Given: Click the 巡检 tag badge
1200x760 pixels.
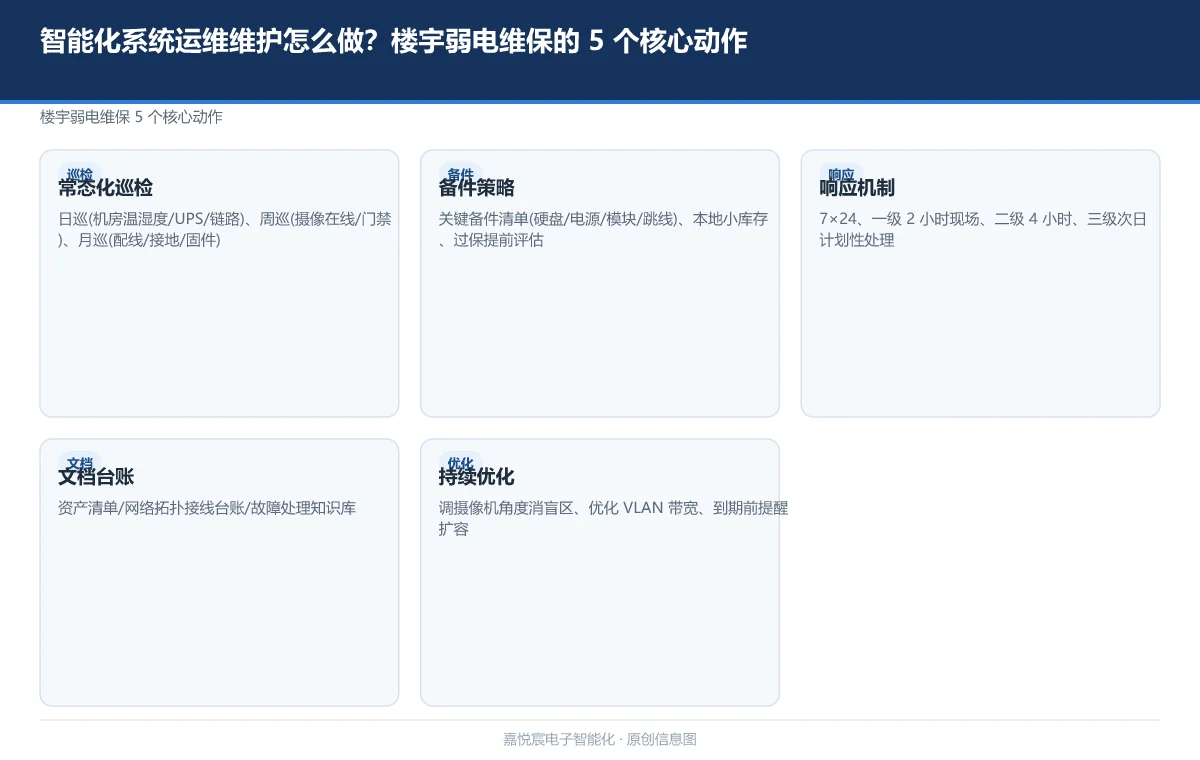Looking at the screenshot, I should pyautogui.click(x=80, y=174).
